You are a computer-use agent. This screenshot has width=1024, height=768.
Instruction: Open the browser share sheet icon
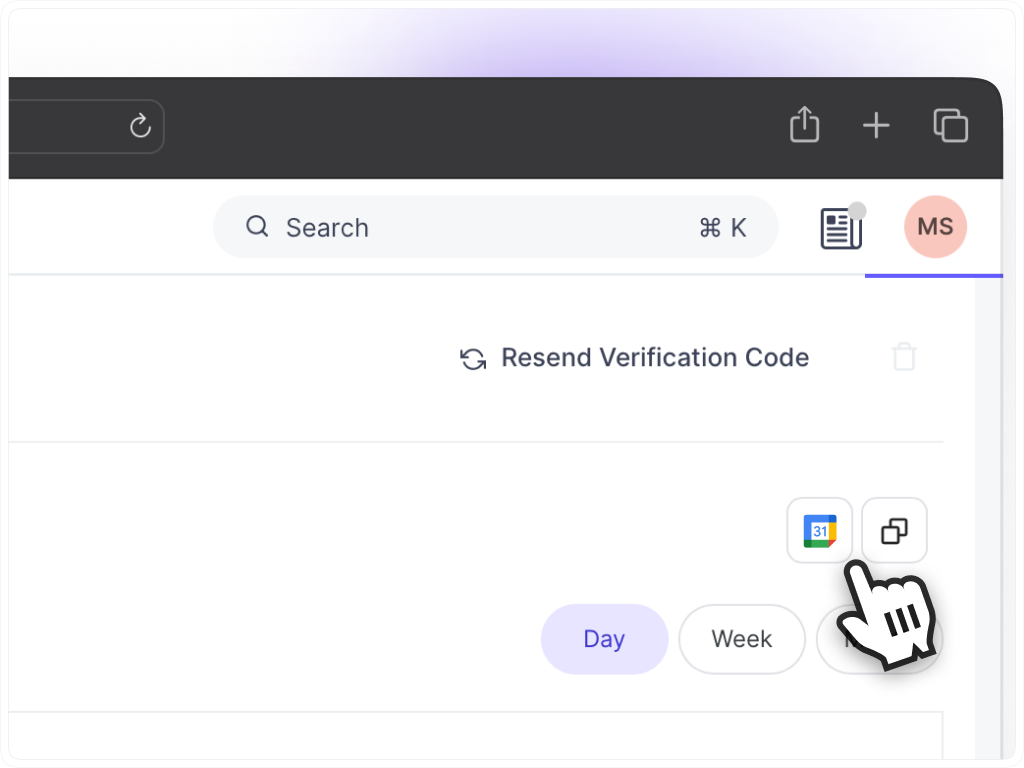804,124
